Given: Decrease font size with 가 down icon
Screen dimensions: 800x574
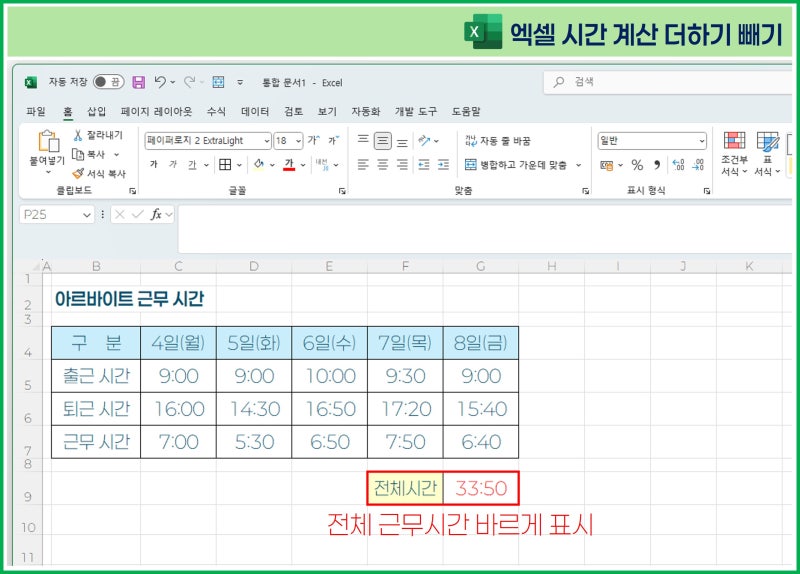Looking at the screenshot, I should 334,140.
